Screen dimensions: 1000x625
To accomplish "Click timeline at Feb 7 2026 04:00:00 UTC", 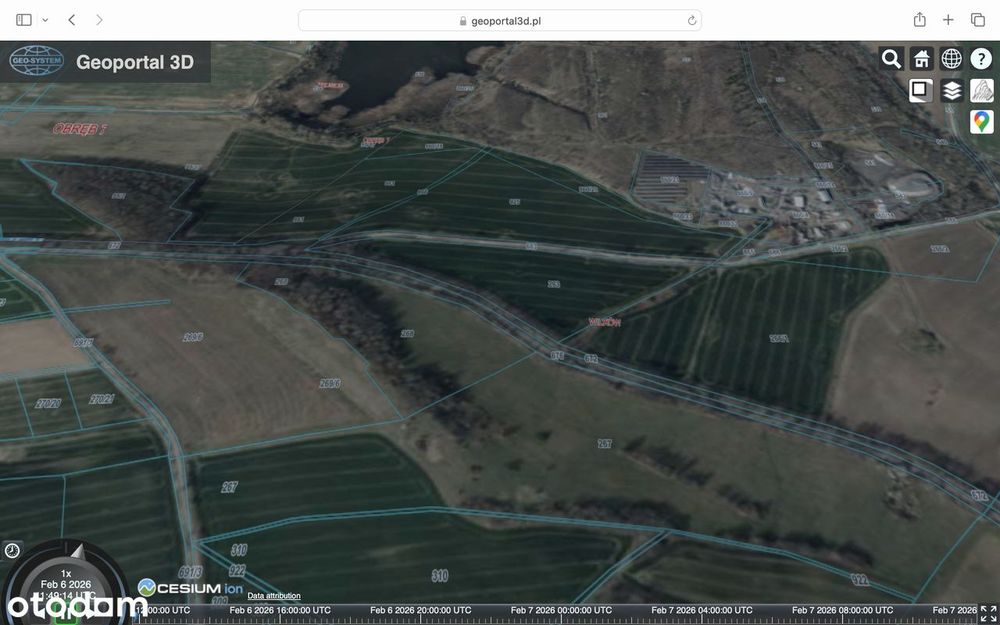I will point(702,610).
